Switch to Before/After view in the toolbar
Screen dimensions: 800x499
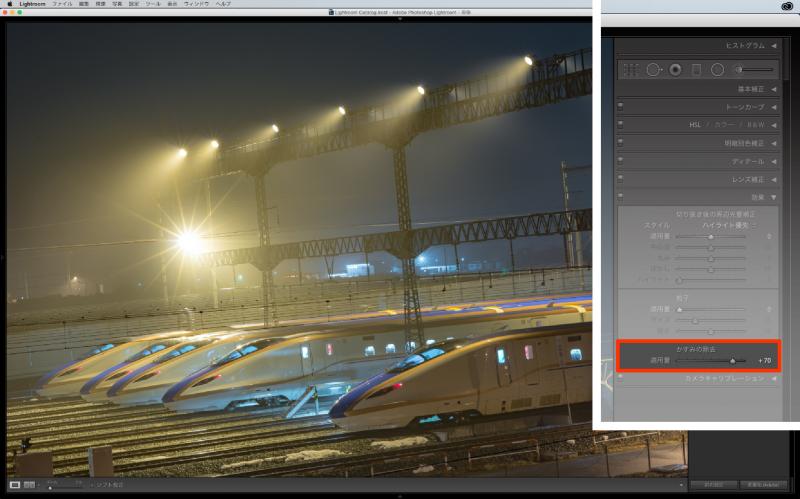[30, 485]
